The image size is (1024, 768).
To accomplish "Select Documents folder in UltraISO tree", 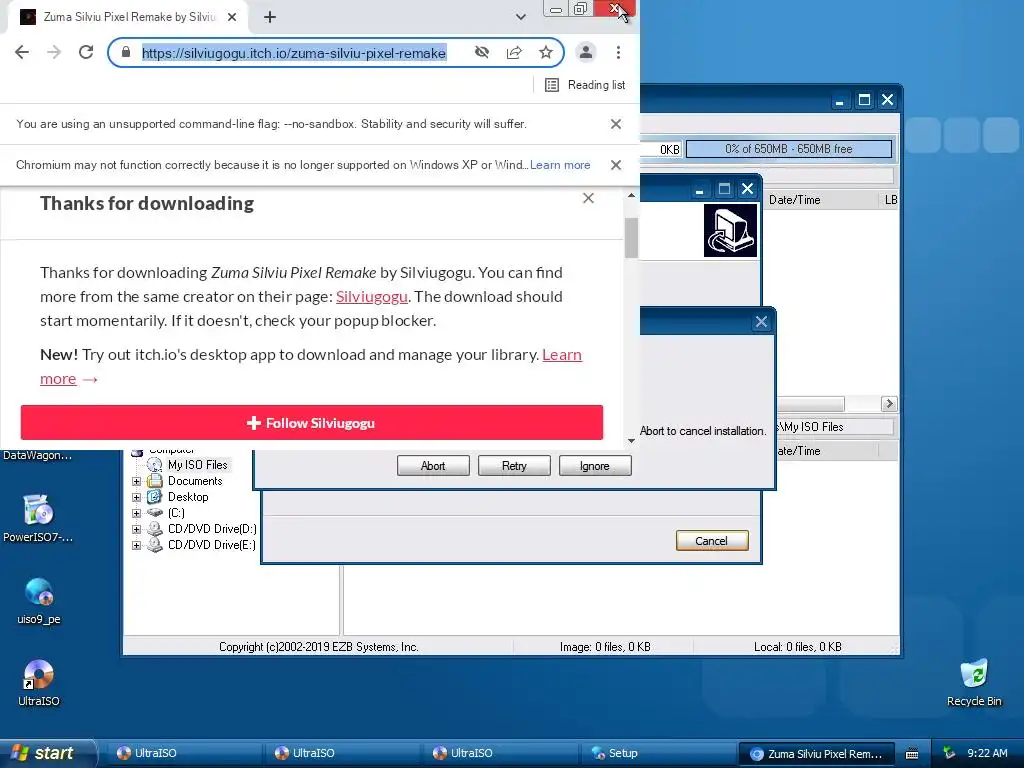I will click(x=195, y=481).
